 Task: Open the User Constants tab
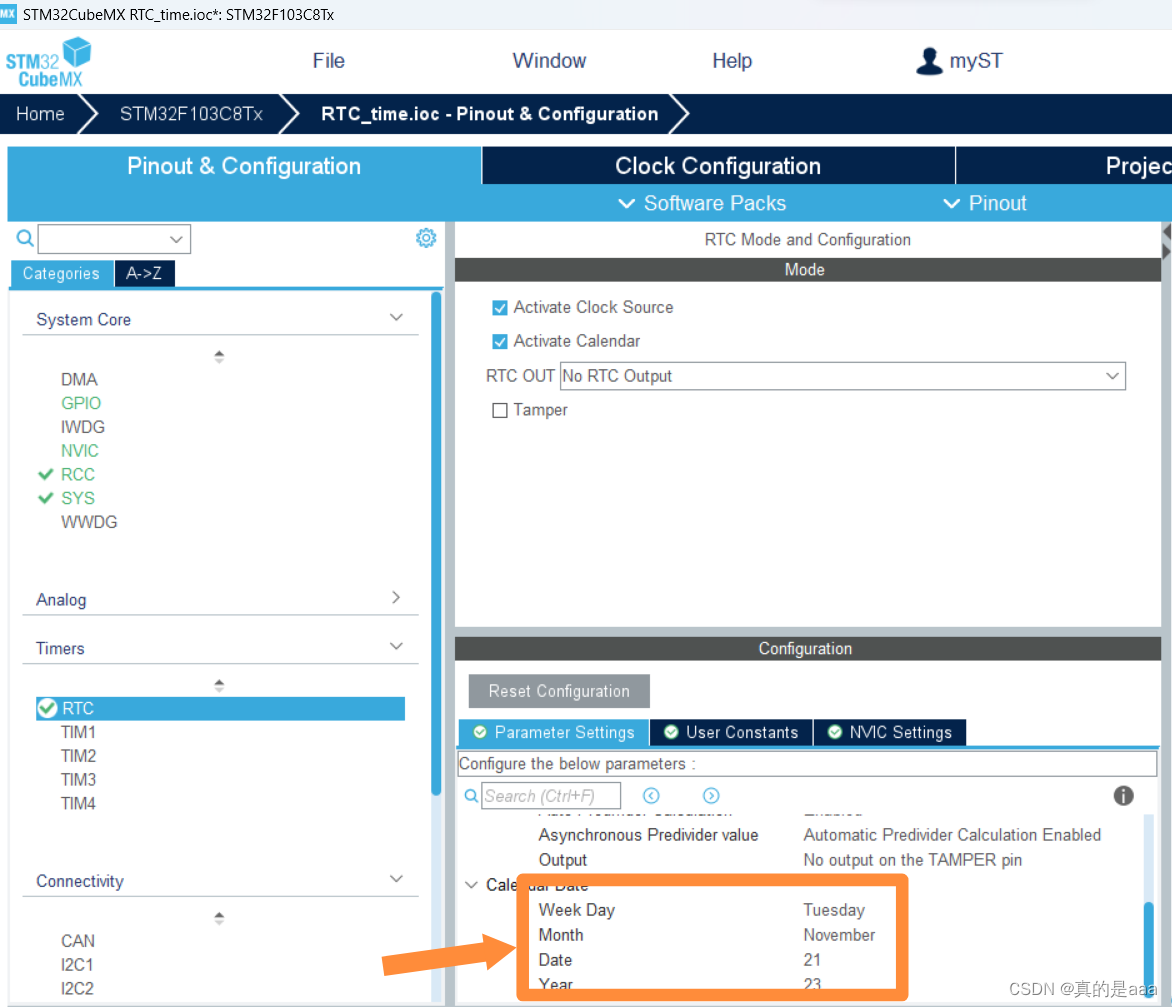pyautogui.click(x=732, y=732)
